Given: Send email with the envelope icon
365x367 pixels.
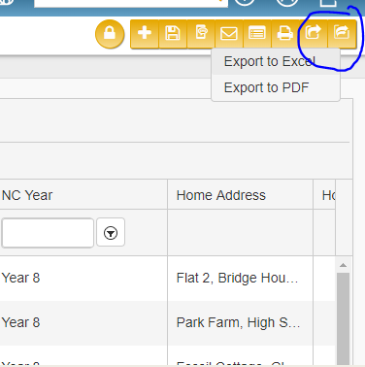Looking at the screenshot, I should [229, 34].
